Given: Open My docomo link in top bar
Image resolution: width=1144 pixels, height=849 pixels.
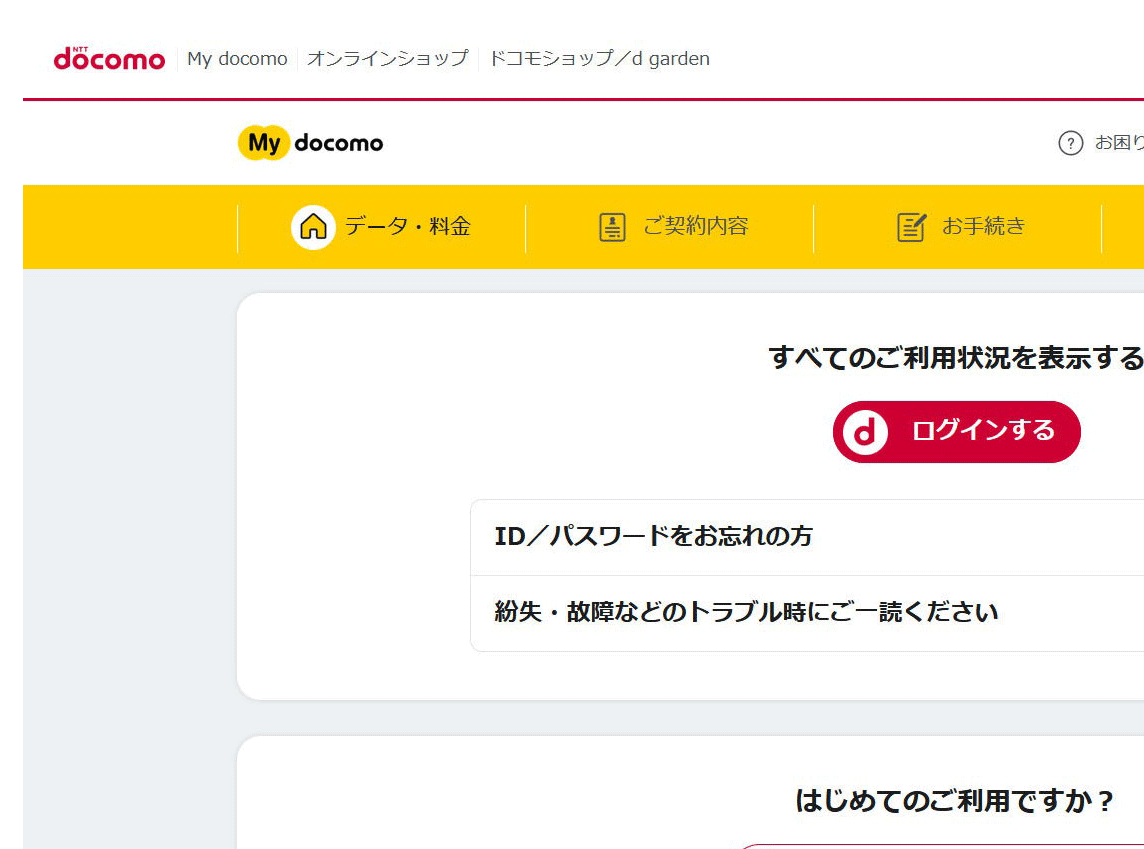Looking at the screenshot, I should (237, 59).
